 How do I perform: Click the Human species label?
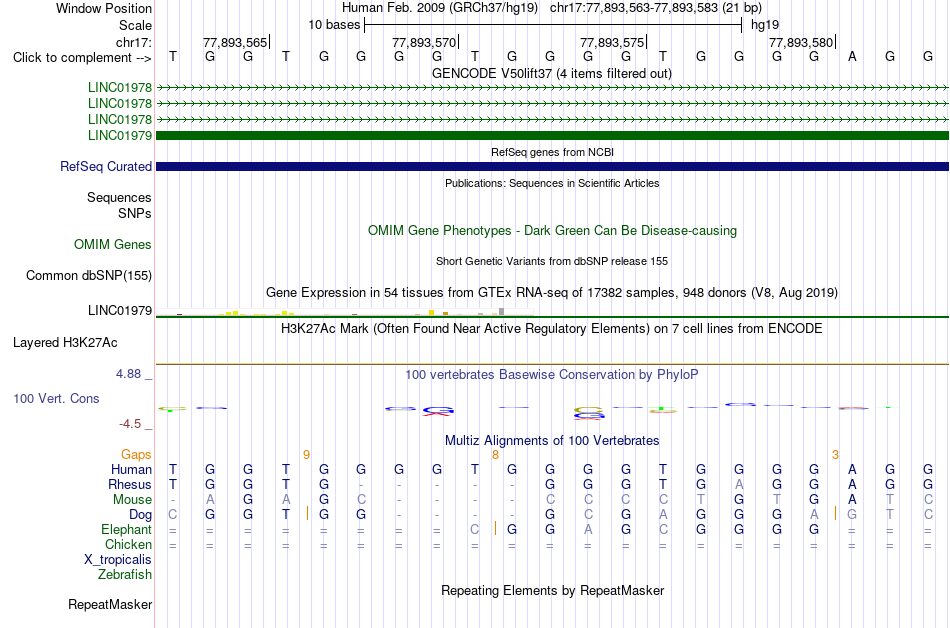[x=131, y=470]
